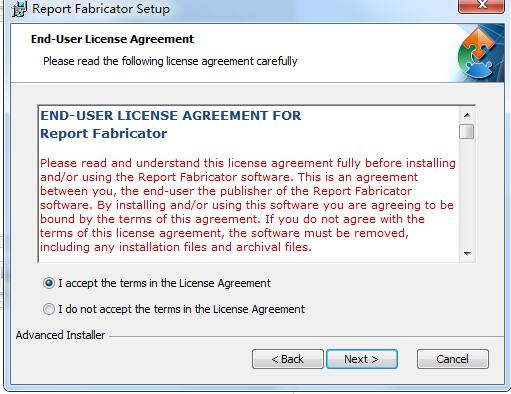Click "Please read the following license agreement carefully" subtitle
The image size is (511, 394).
170,61
